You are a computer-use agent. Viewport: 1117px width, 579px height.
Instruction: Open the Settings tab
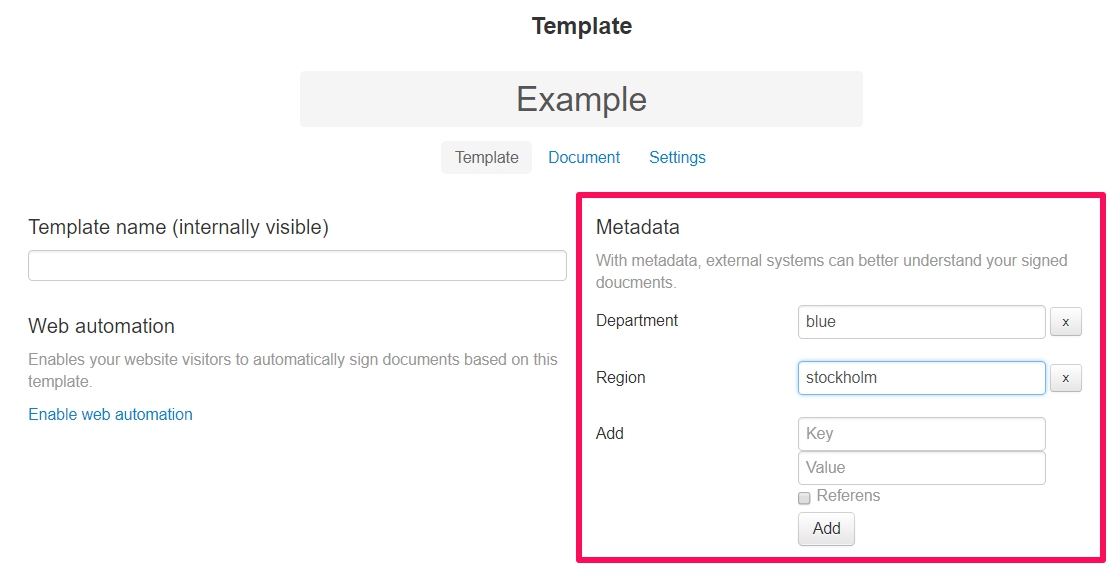coord(677,157)
